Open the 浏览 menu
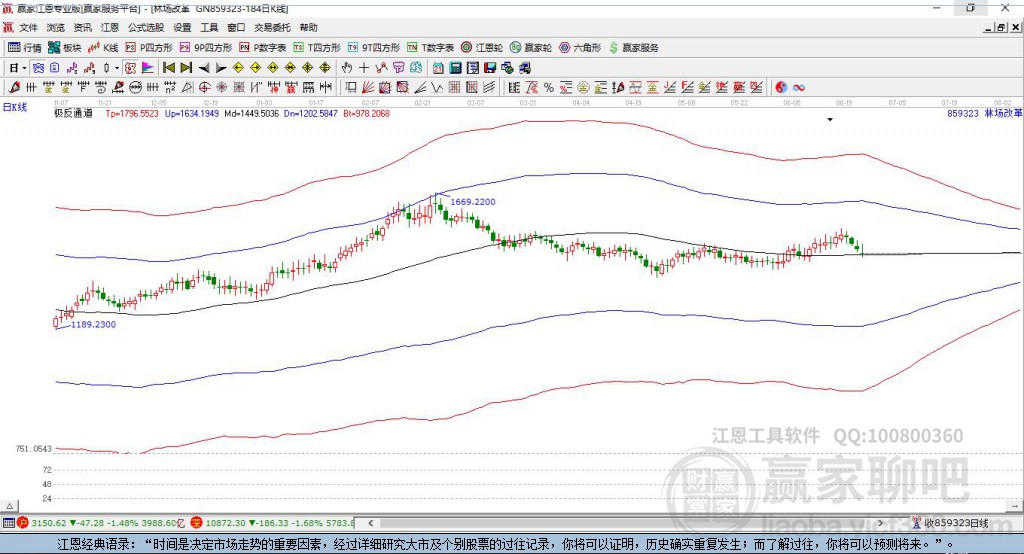 (56, 27)
